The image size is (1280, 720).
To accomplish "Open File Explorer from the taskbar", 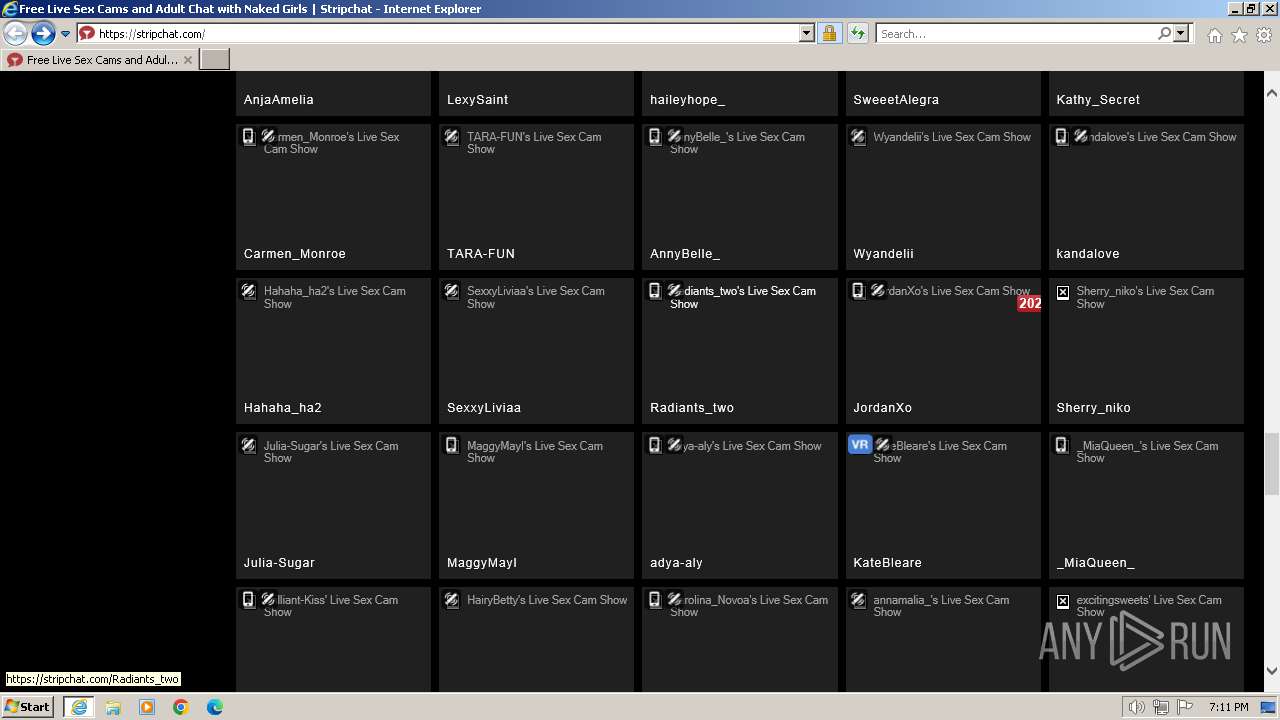I will 113,707.
